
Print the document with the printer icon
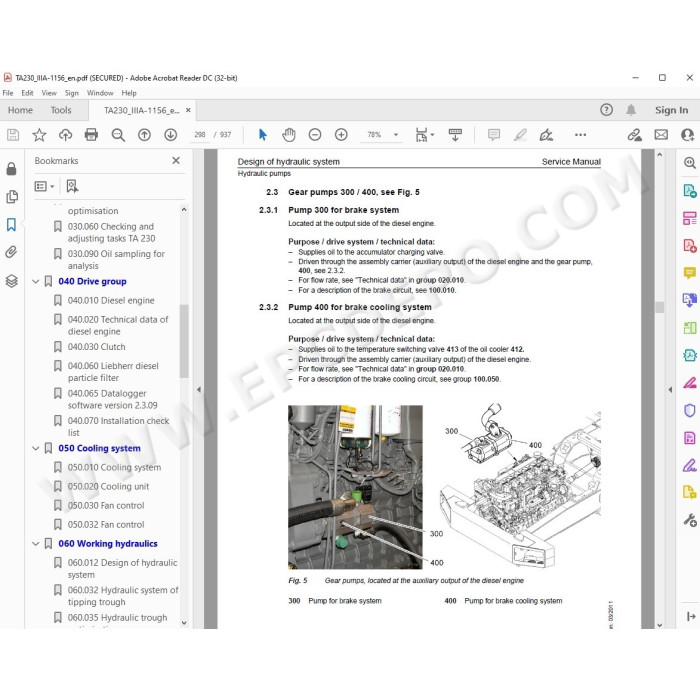coord(91,134)
